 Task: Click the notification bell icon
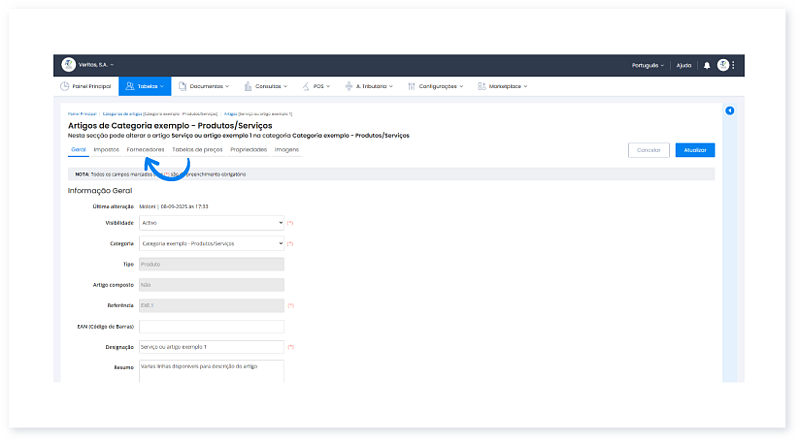click(x=707, y=65)
